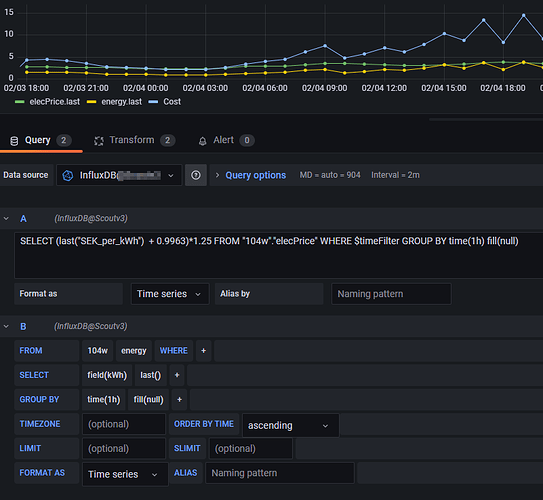
Task: Click the Alias by Naming pattern field
Action: [x=391, y=294]
